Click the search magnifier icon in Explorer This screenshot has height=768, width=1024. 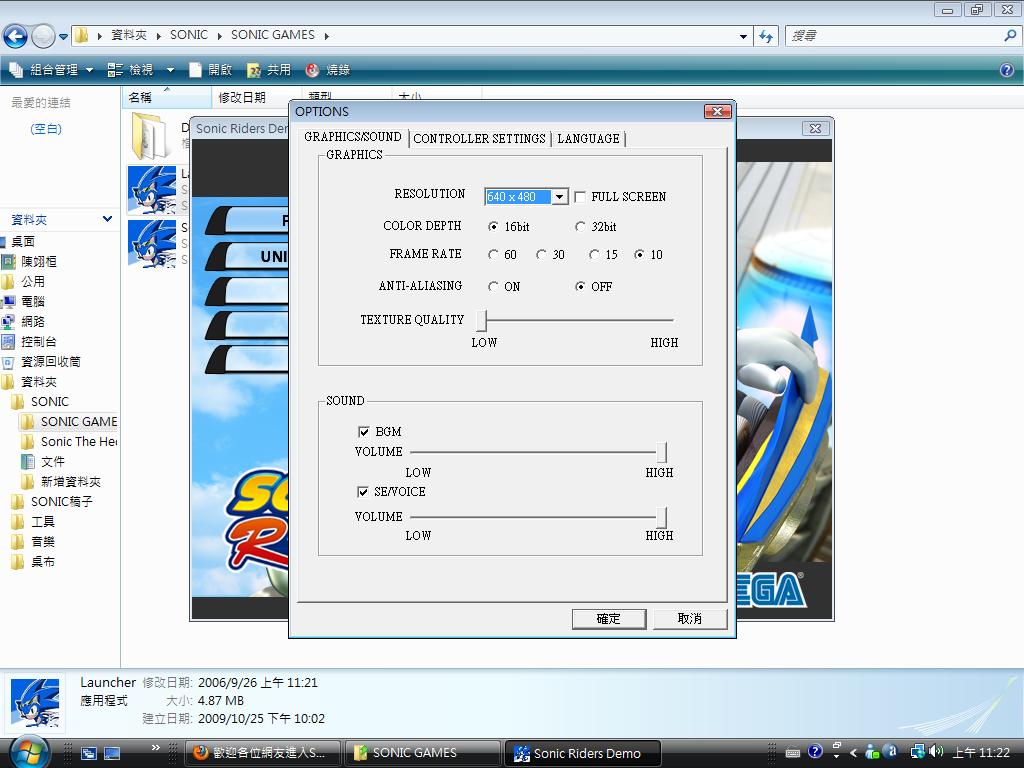point(1010,35)
